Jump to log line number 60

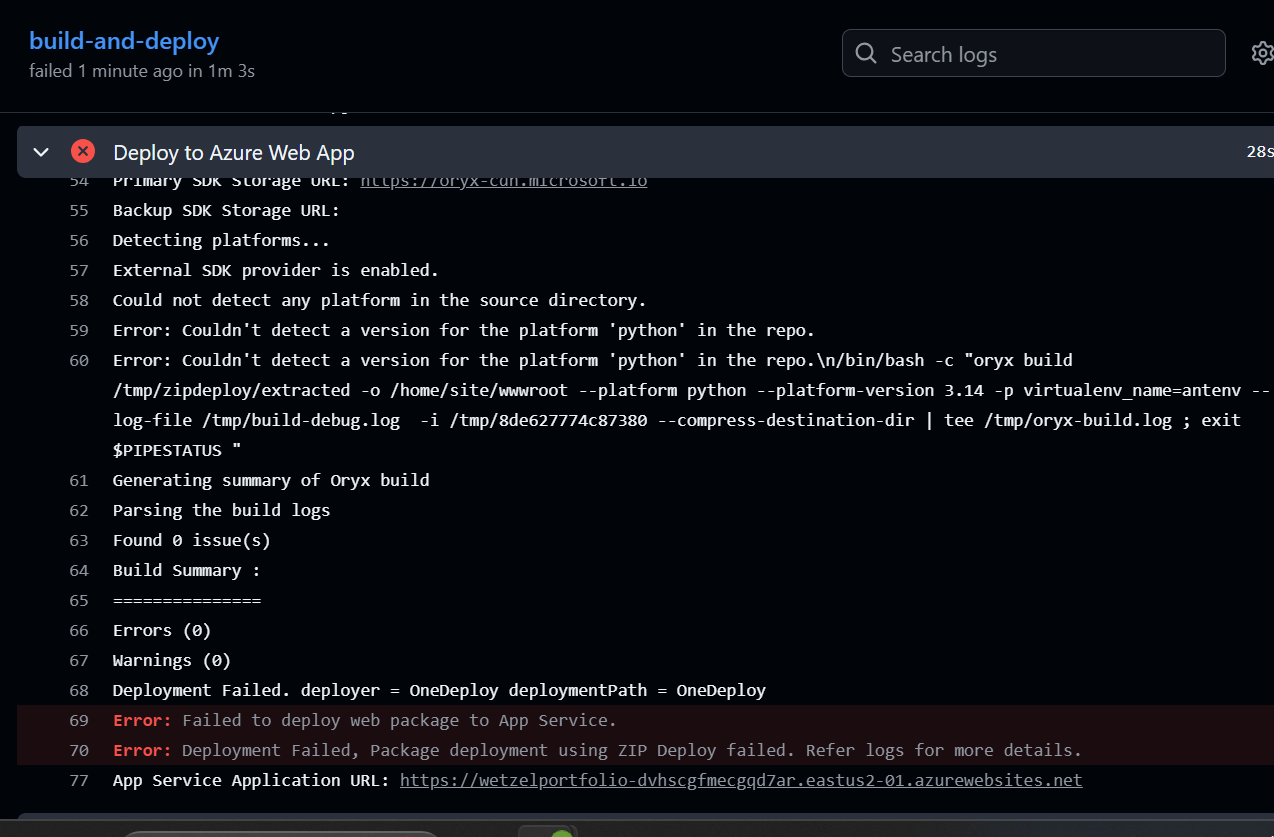click(x=79, y=360)
